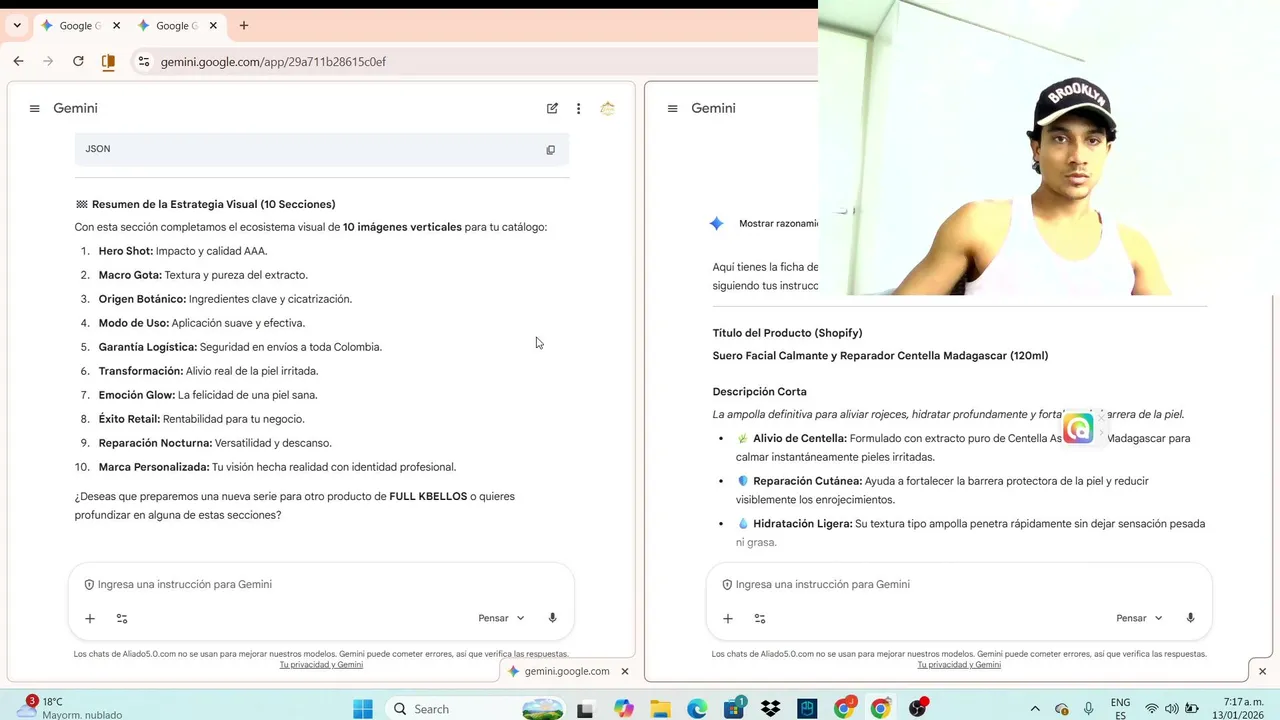Select 'Descripción Corta' heading text
This screenshot has width=1280, height=720.
[759, 392]
